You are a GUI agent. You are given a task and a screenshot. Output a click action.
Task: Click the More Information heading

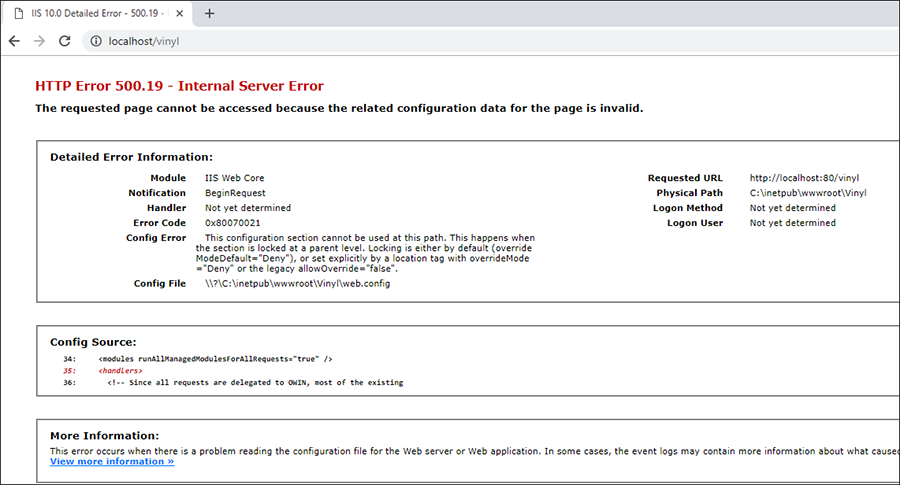pyautogui.click(x=104, y=436)
